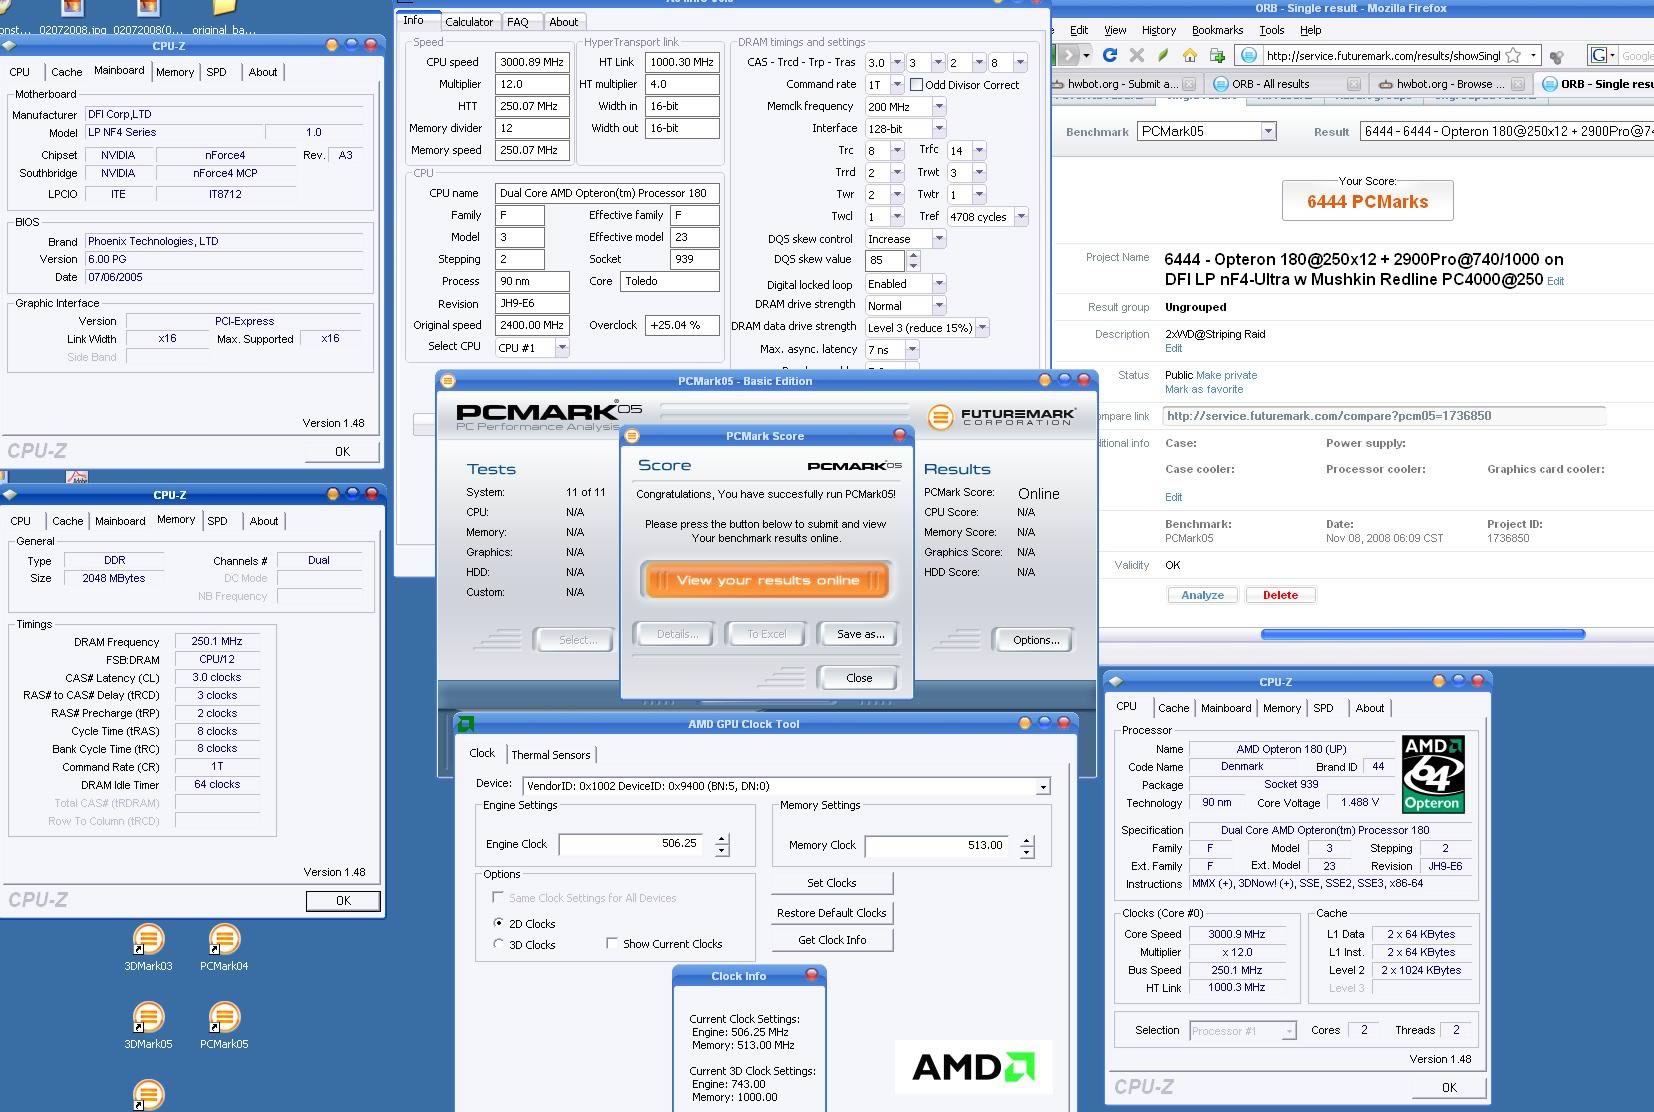Open the Benchmark PCMark05 dropdown
The image size is (1654, 1112).
(x=1268, y=131)
